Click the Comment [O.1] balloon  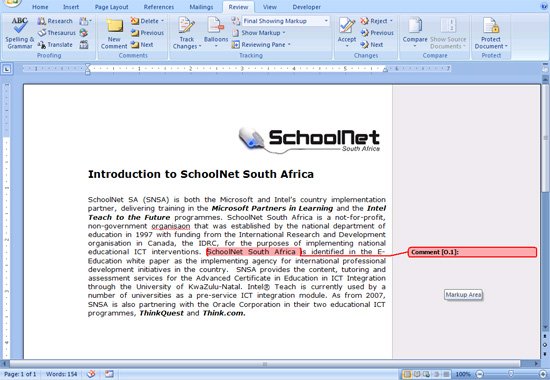click(472, 252)
